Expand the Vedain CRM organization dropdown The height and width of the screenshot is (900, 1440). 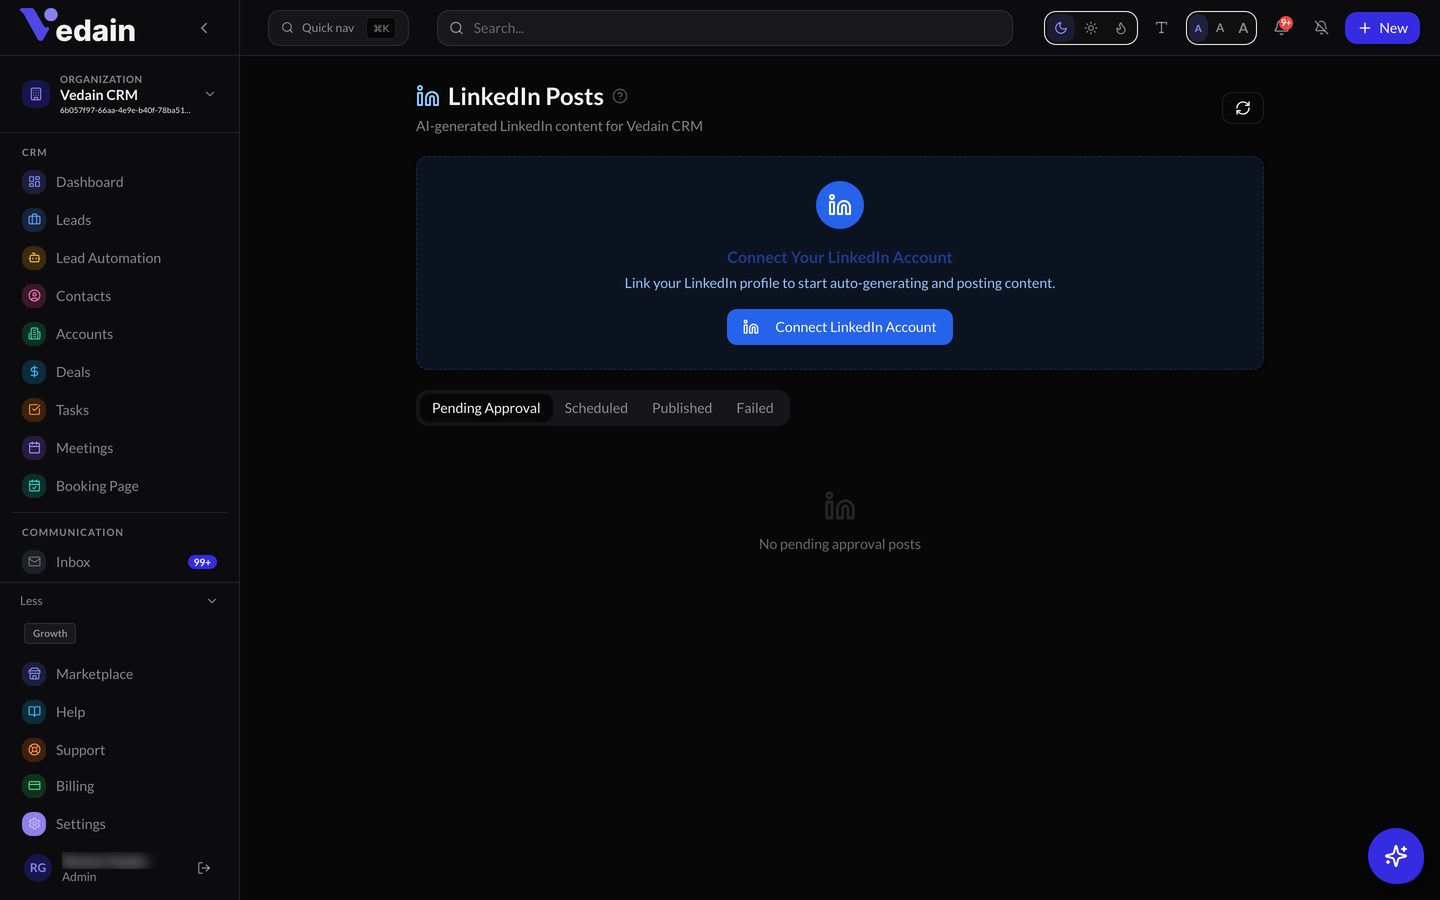click(x=210, y=94)
